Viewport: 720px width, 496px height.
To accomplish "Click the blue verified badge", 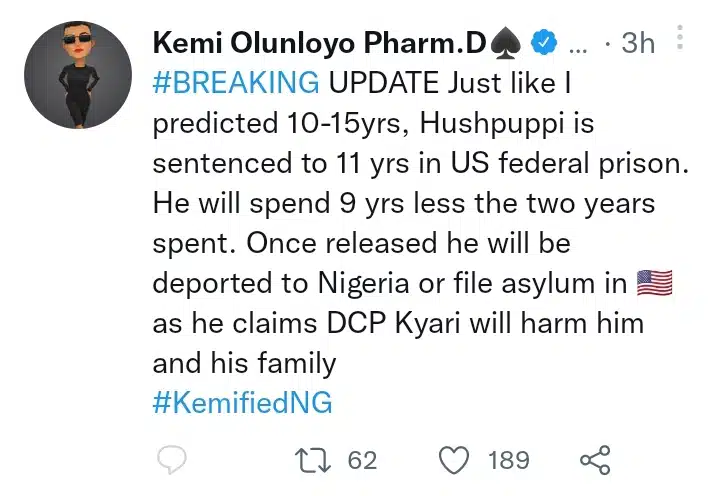I will pyautogui.click(x=543, y=43).
